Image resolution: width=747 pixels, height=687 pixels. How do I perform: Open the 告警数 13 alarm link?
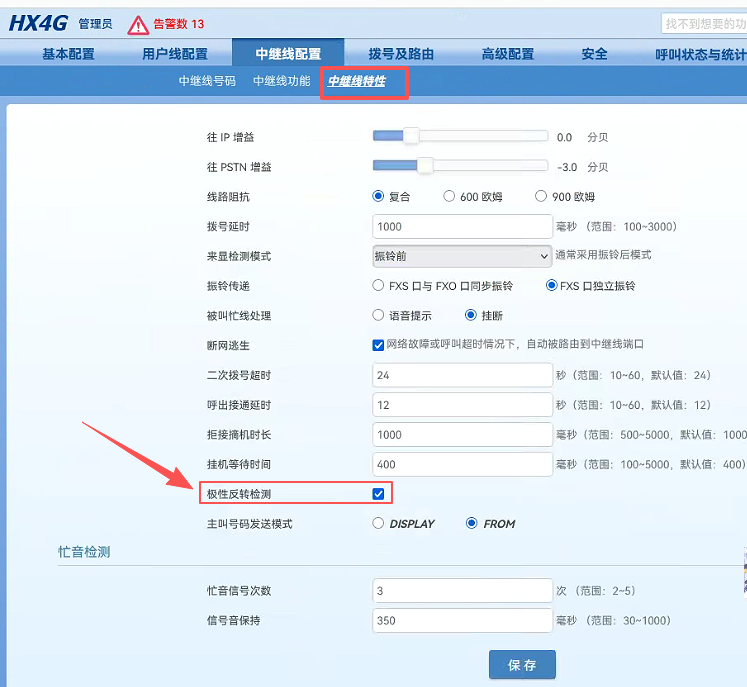point(179,24)
